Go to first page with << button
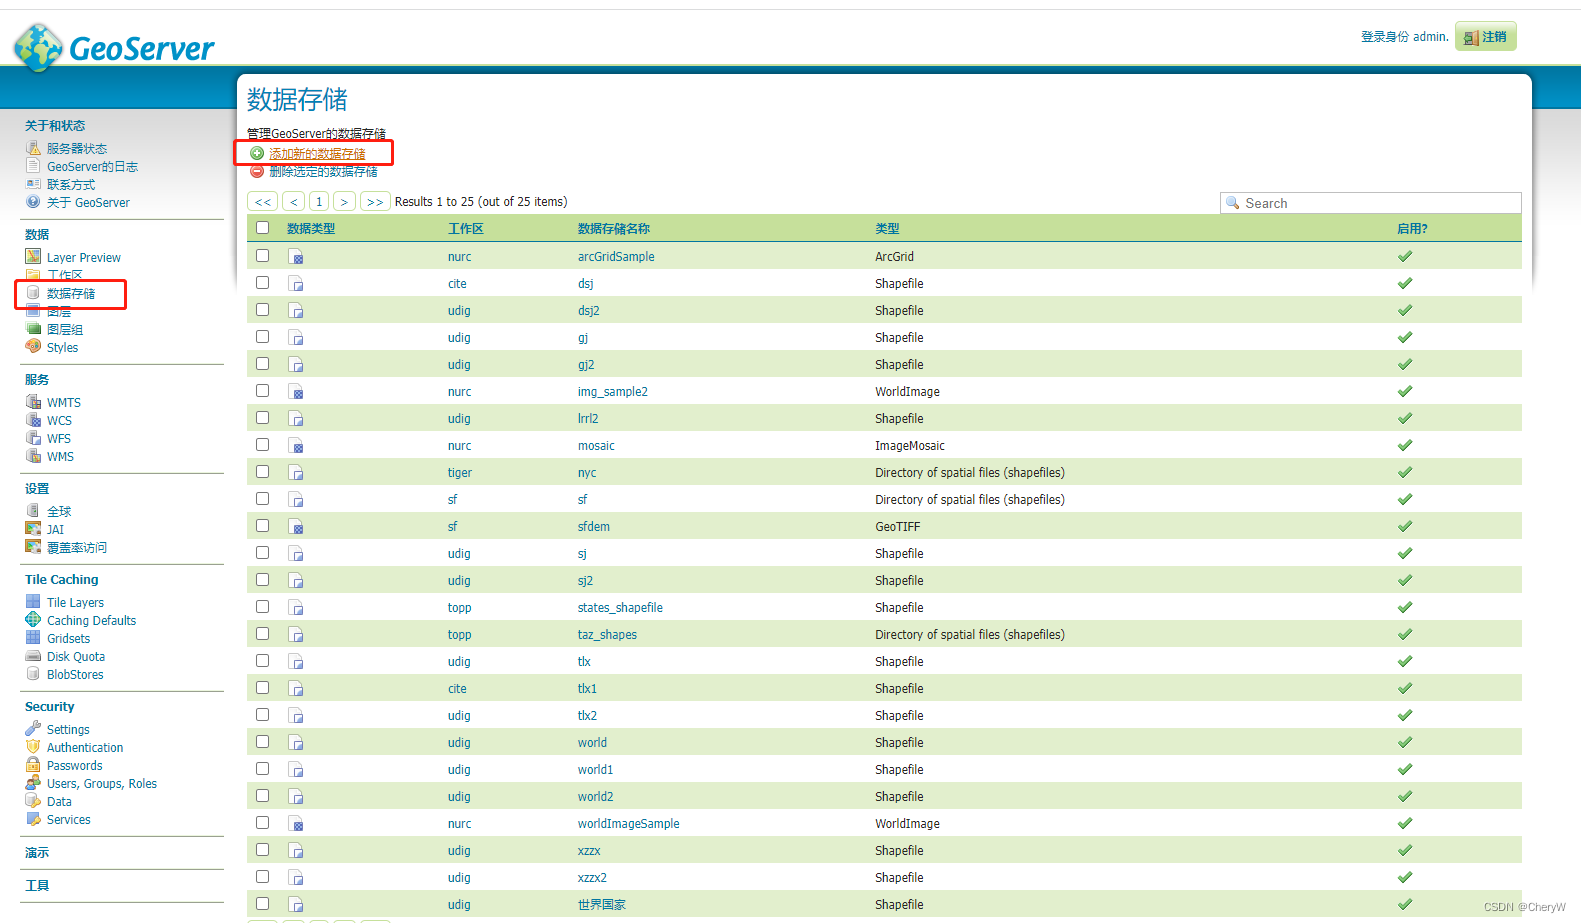The height and width of the screenshot is (923, 1581). 262,201
